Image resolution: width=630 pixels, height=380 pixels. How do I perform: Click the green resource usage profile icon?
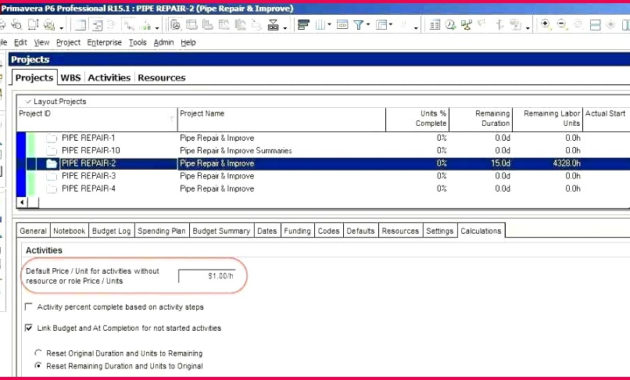[x=147, y=25]
